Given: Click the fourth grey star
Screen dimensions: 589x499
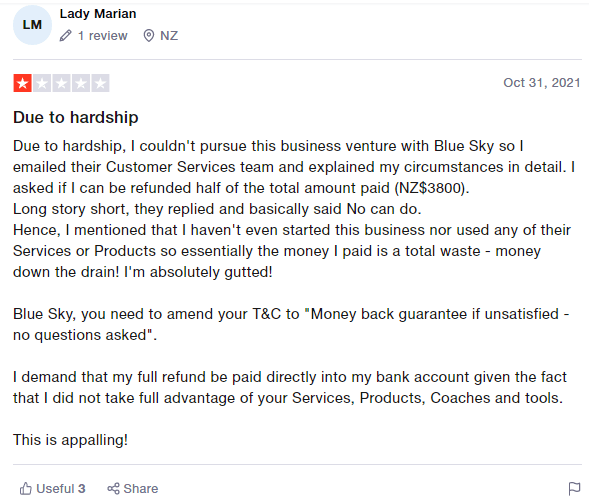Looking at the screenshot, I should pos(81,83).
